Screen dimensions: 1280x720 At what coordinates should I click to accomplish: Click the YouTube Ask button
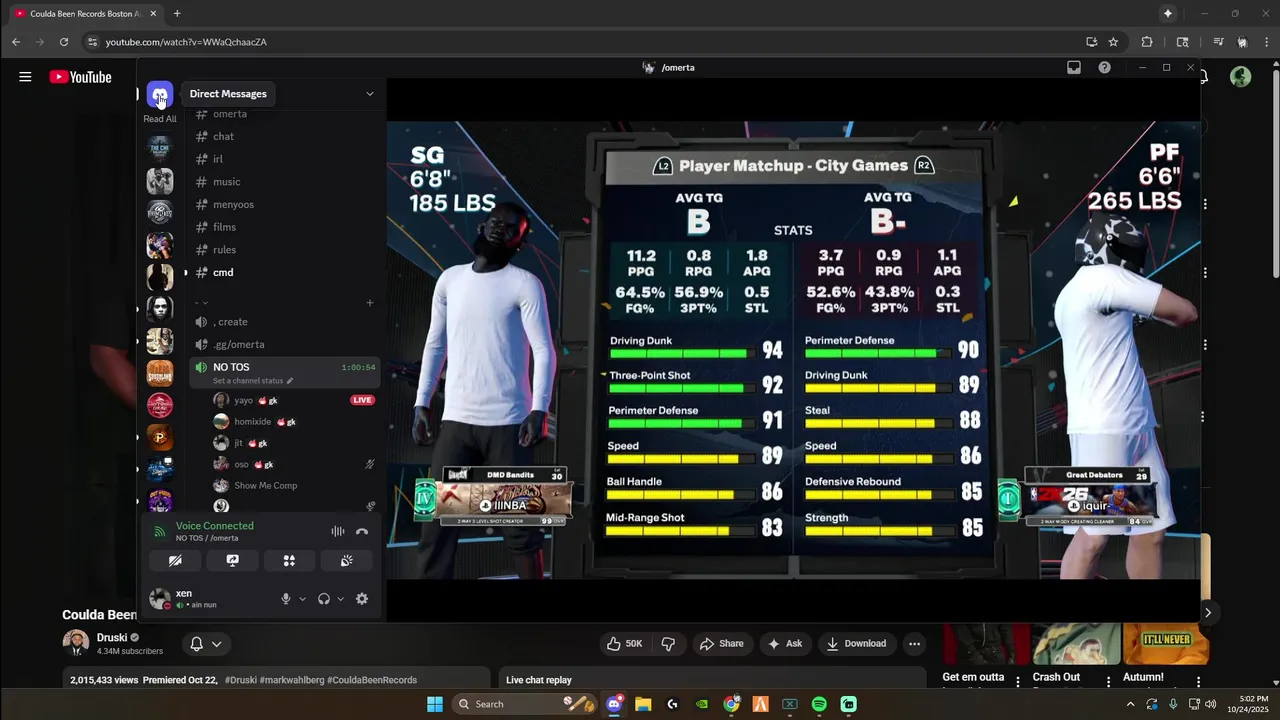coord(785,644)
